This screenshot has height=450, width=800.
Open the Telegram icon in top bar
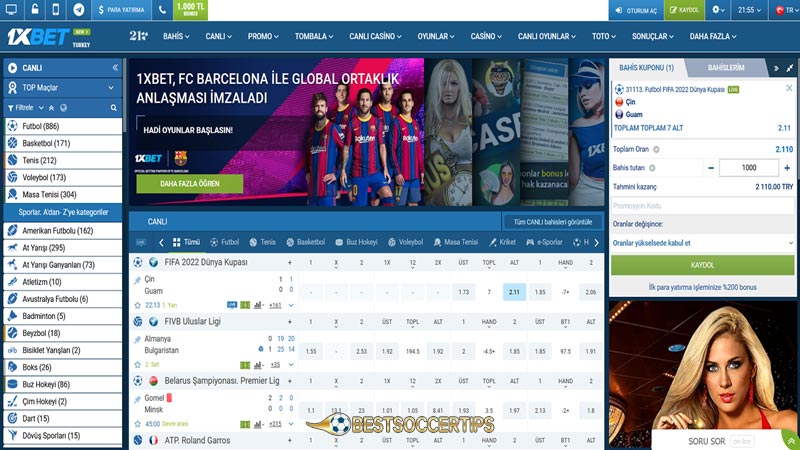pos(79,9)
